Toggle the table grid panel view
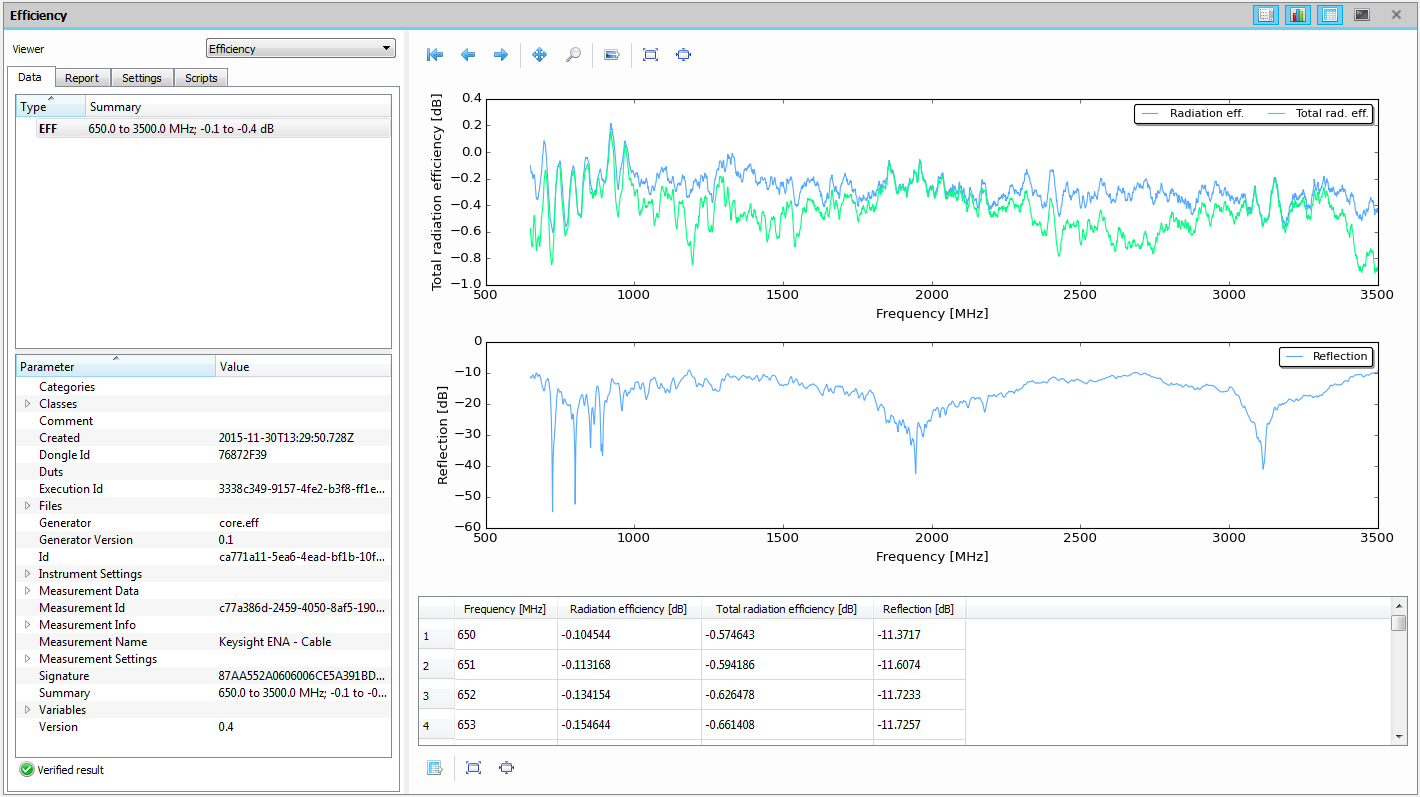 (1330, 15)
